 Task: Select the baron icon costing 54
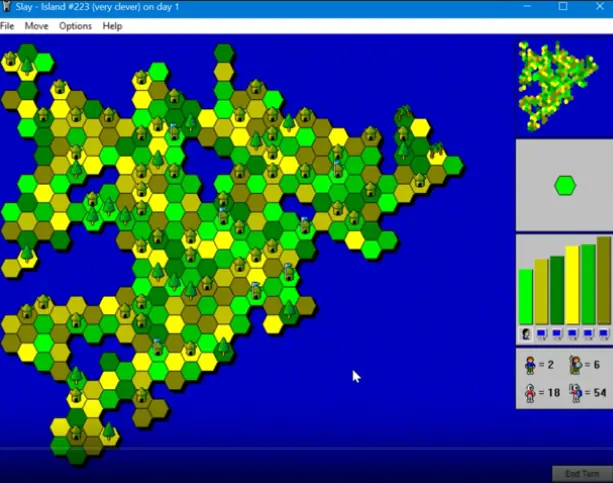click(x=575, y=393)
